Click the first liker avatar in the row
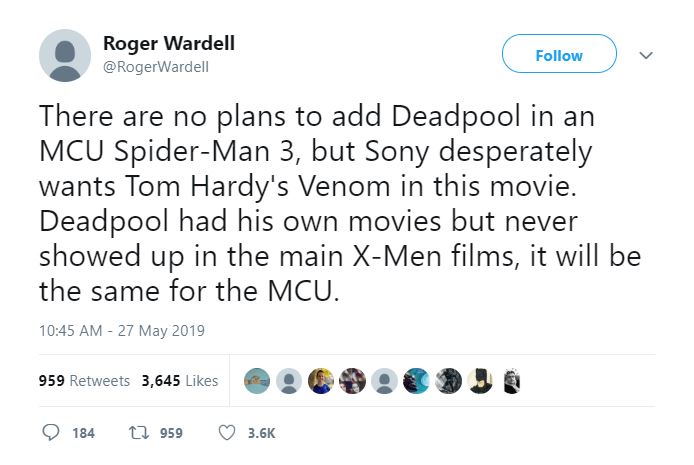 (257, 380)
